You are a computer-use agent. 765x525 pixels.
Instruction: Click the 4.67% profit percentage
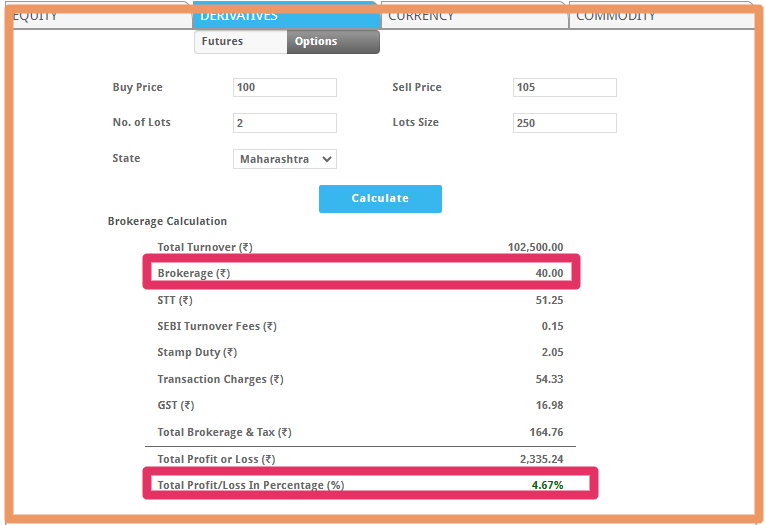(546, 485)
